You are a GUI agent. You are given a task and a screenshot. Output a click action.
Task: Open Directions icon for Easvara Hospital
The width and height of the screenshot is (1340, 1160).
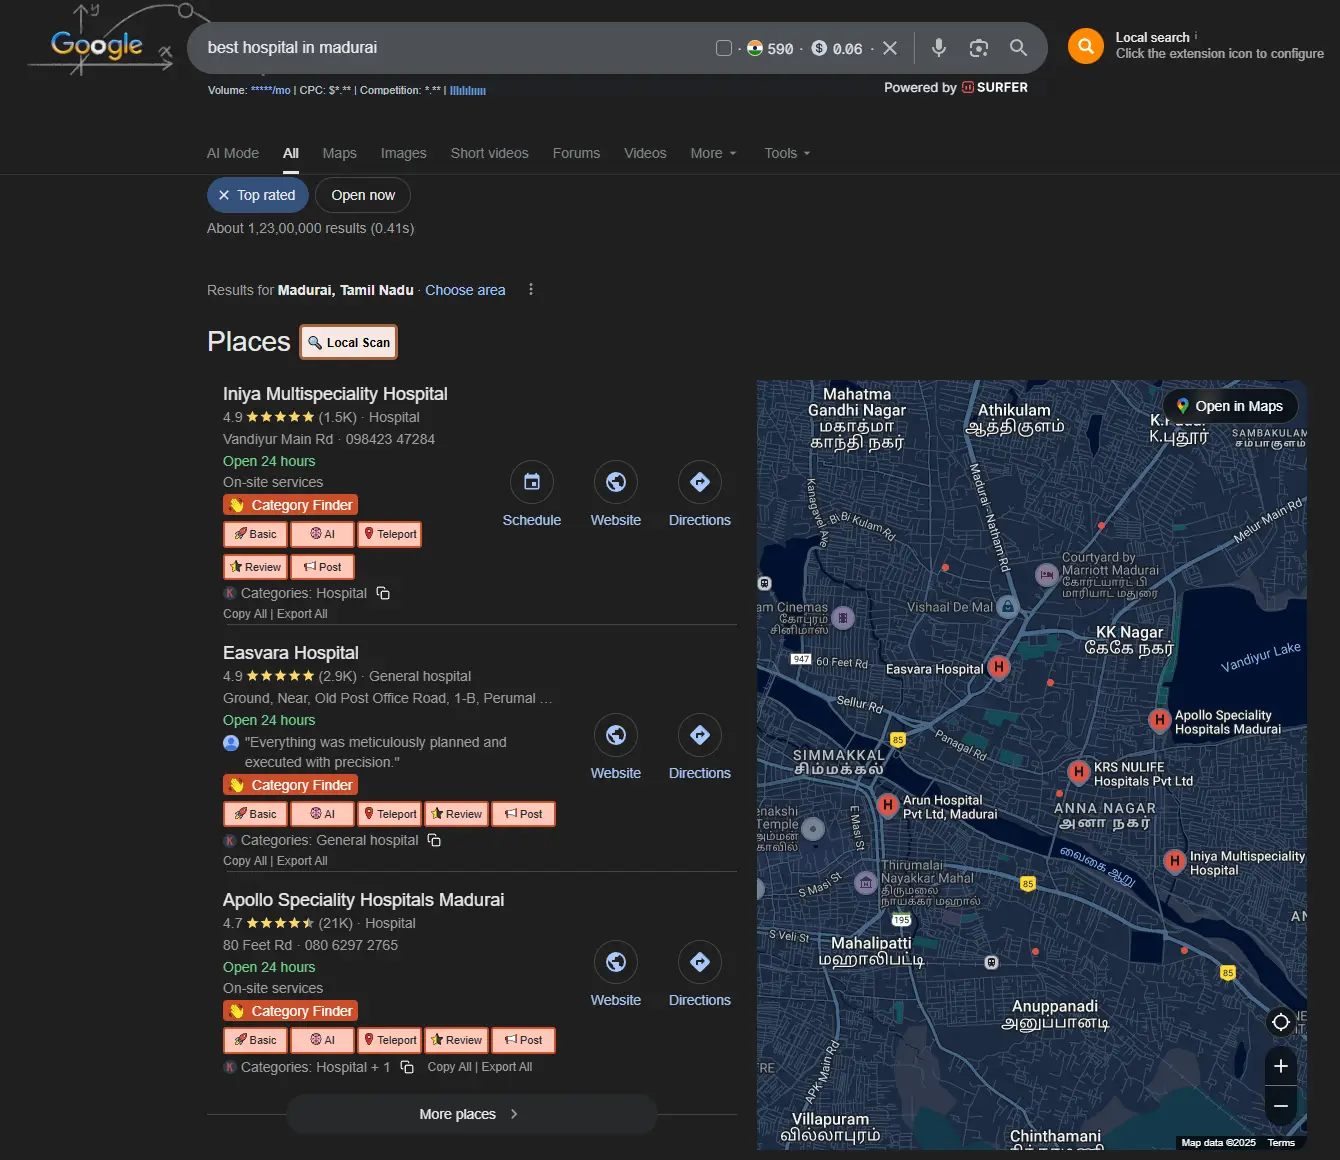click(x=699, y=735)
